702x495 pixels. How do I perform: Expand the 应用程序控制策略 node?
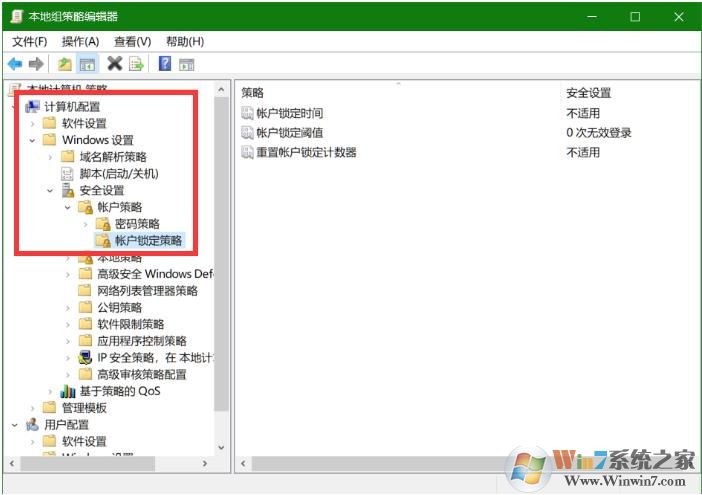tap(68, 341)
